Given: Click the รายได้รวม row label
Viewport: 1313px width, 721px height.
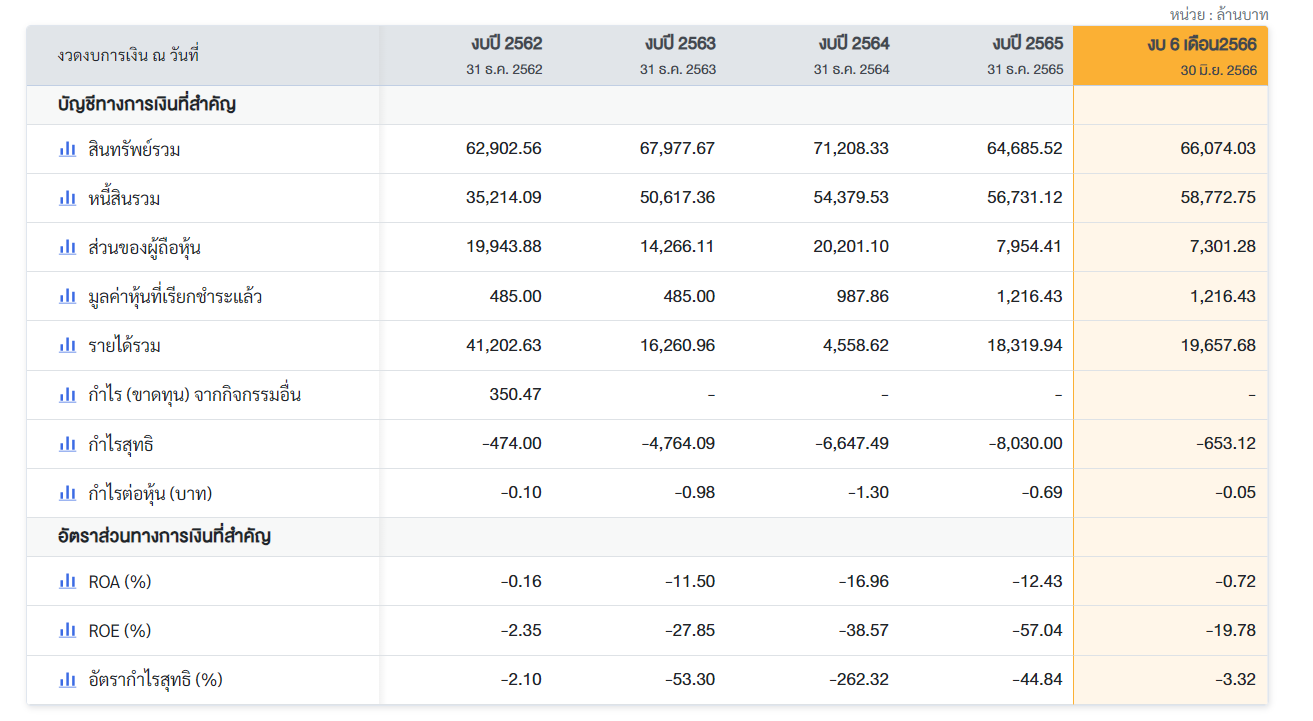Looking at the screenshot, I should point(124,346).
